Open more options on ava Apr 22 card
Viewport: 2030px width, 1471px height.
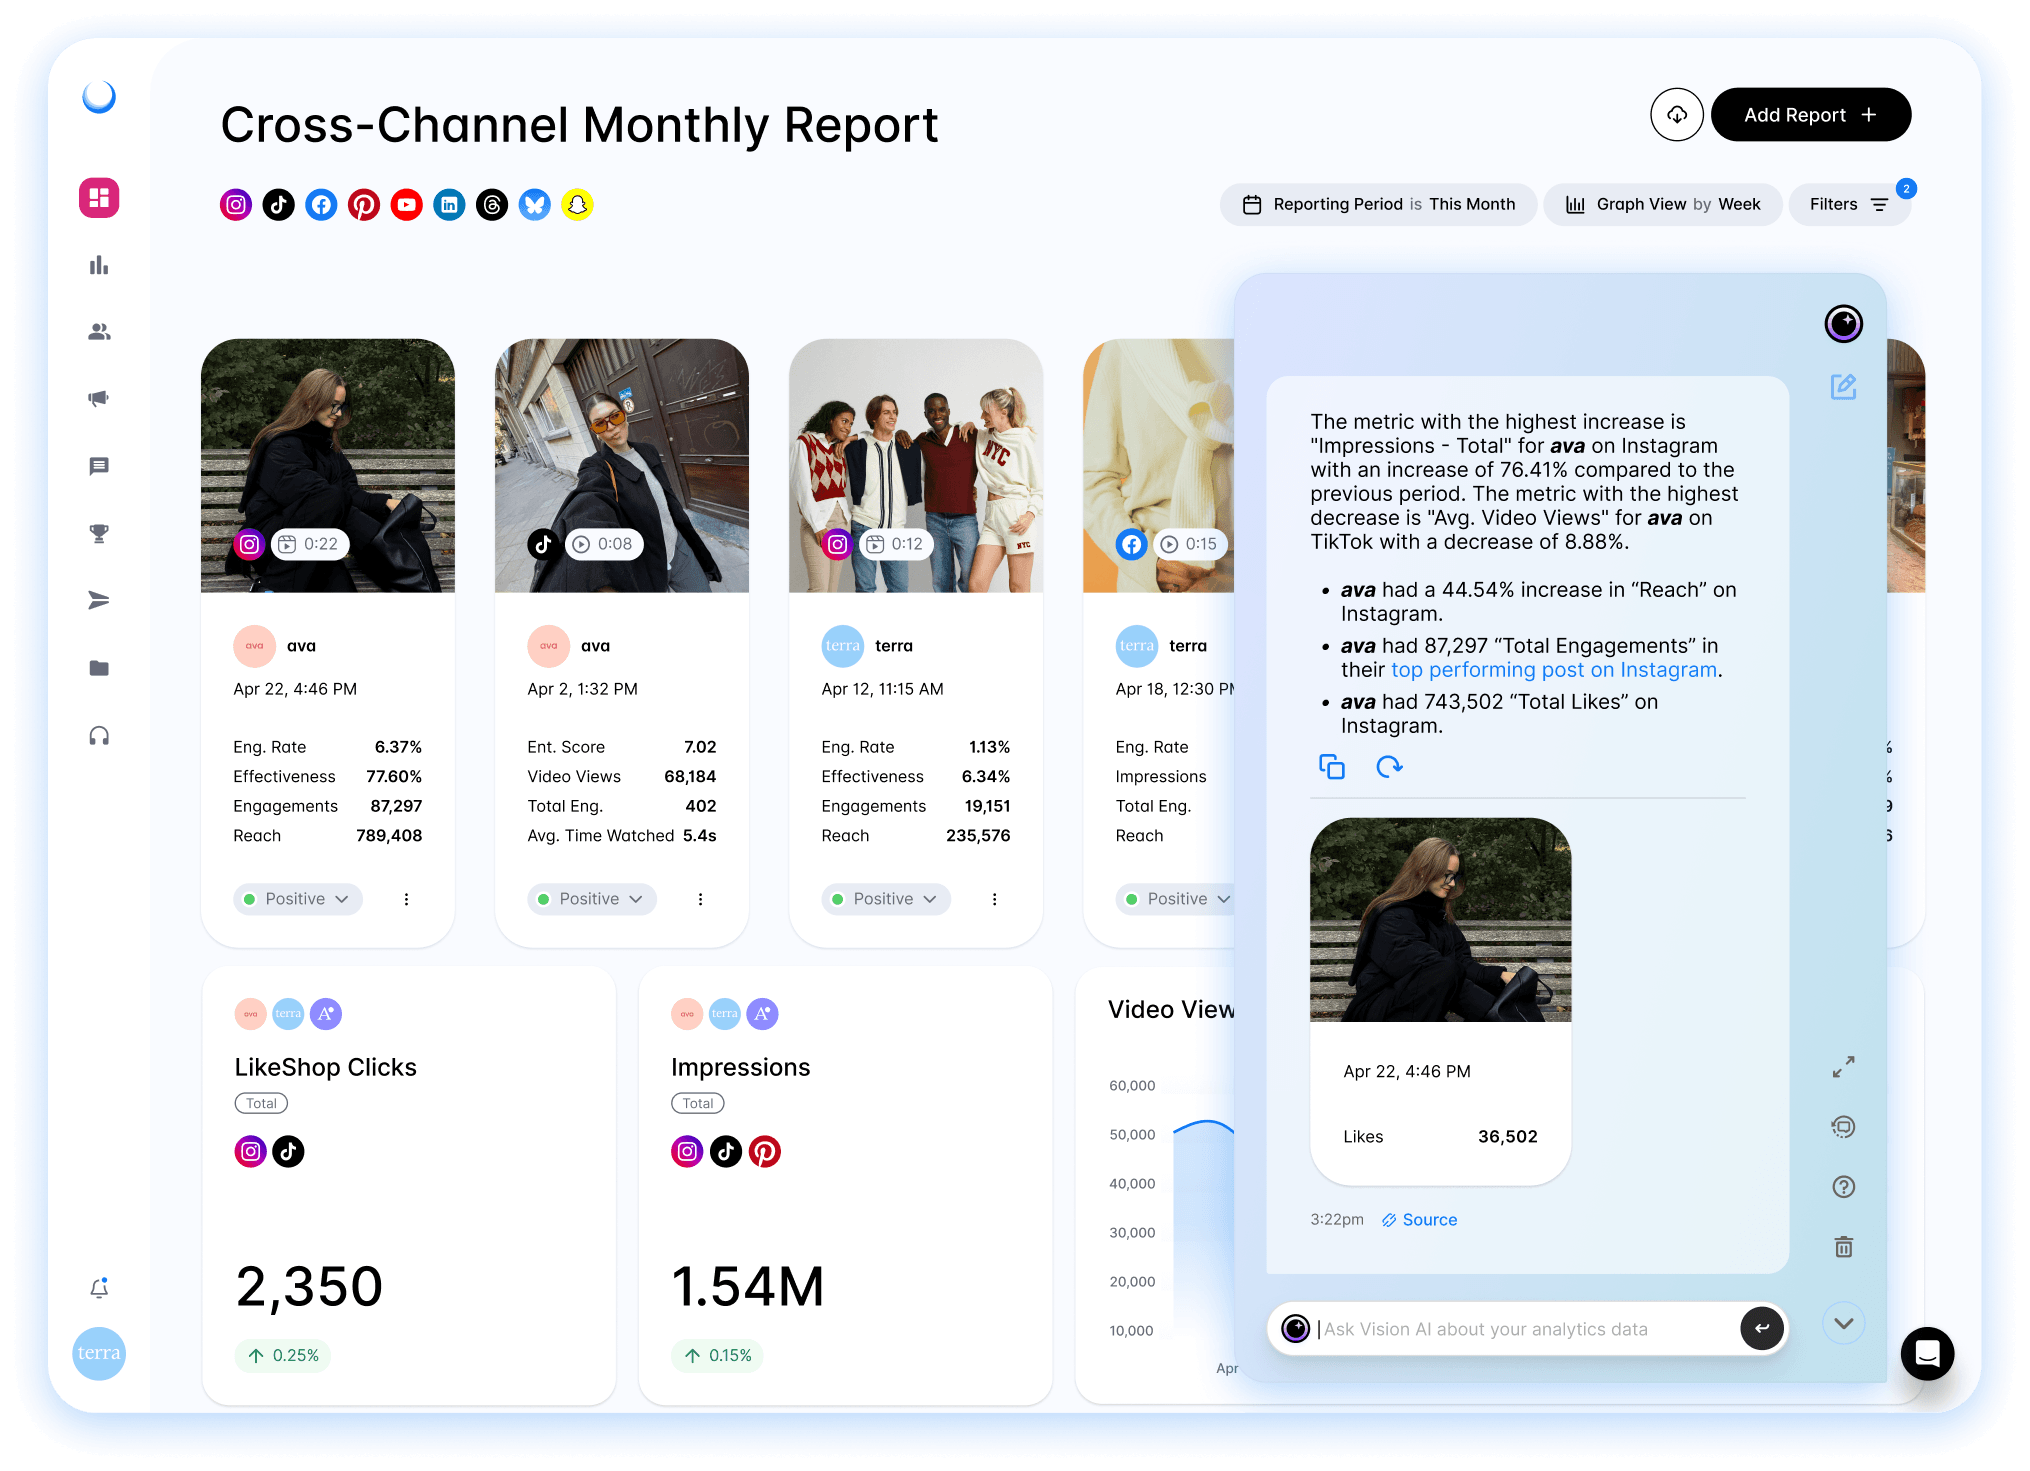(x=406, y=899)
